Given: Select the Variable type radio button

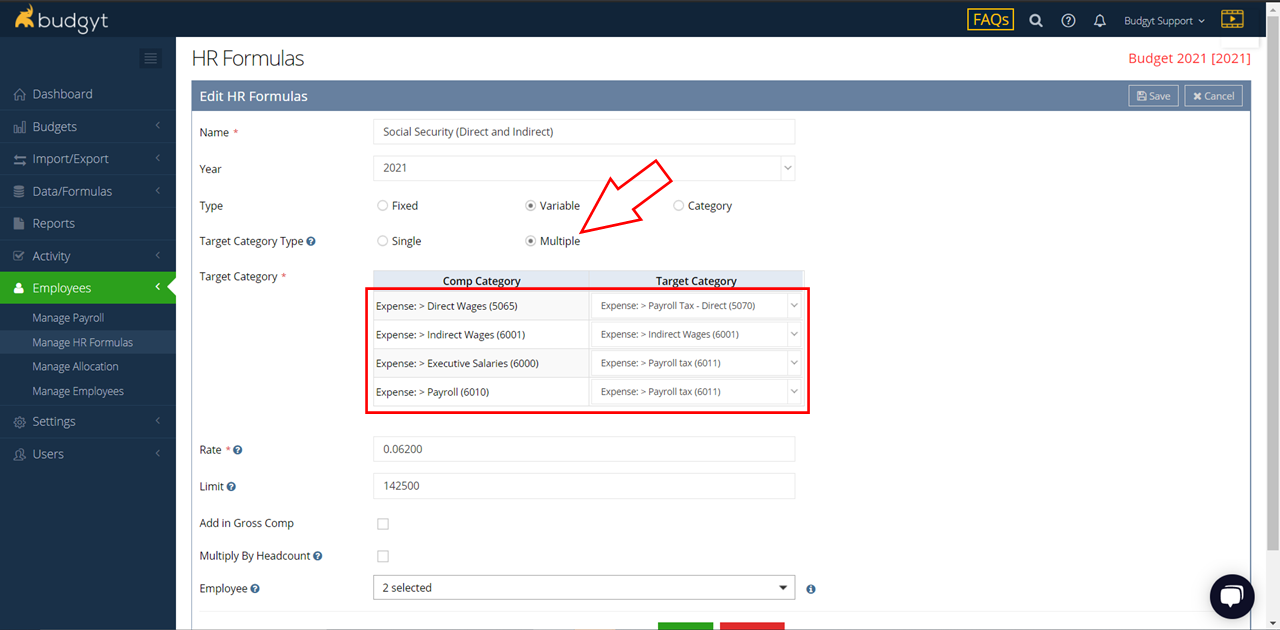Looking at the screenshot, I should [x=531, y=206].
